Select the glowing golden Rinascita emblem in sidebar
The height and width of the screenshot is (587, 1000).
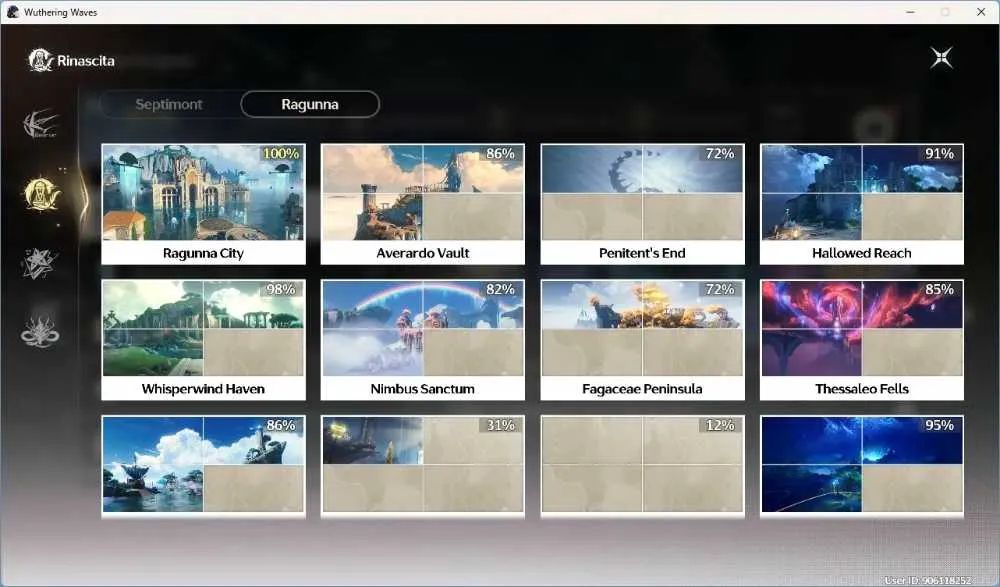pyautogui.click(x=40, y=194)
